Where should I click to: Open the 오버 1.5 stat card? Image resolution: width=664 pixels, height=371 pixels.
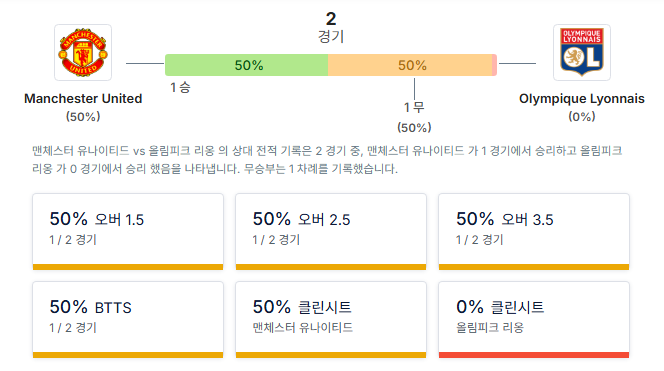pyautogui.click(x=128, y=232)
